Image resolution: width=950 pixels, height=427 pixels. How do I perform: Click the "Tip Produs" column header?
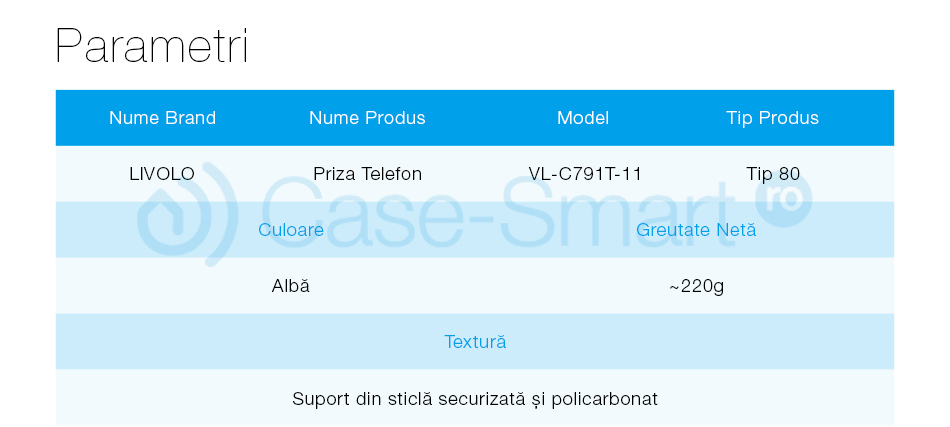(772, 118)
